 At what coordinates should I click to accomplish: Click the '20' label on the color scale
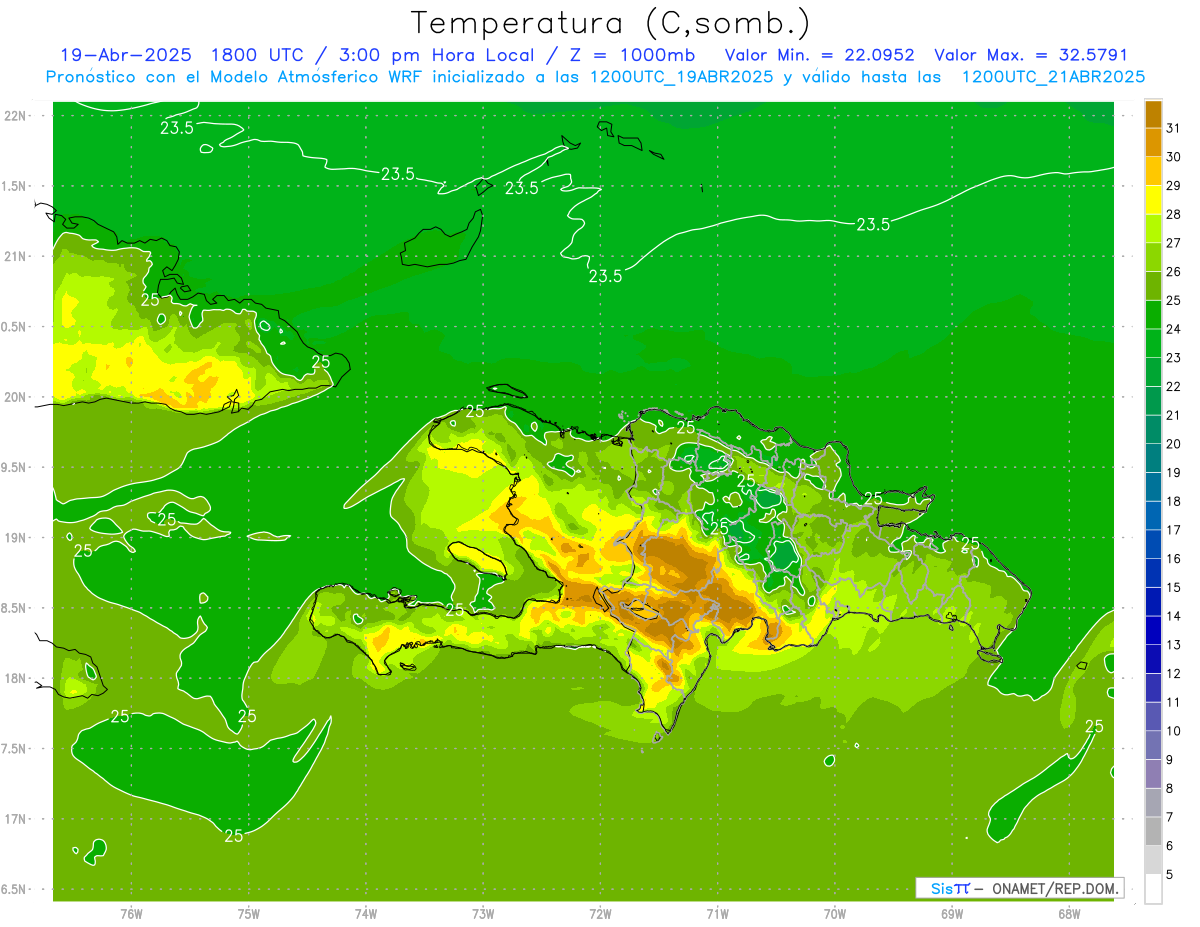pos(1173,444)
